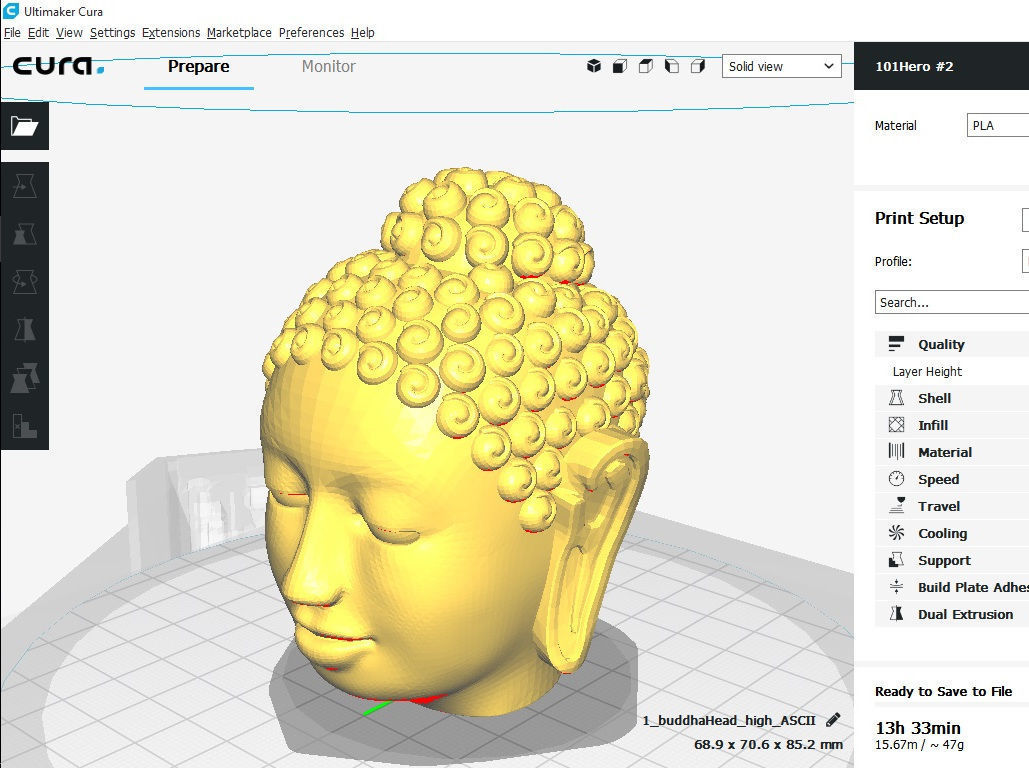Select the Per Model Settings tool
This screenshot has height=768, width=1029.
(24, 378)
